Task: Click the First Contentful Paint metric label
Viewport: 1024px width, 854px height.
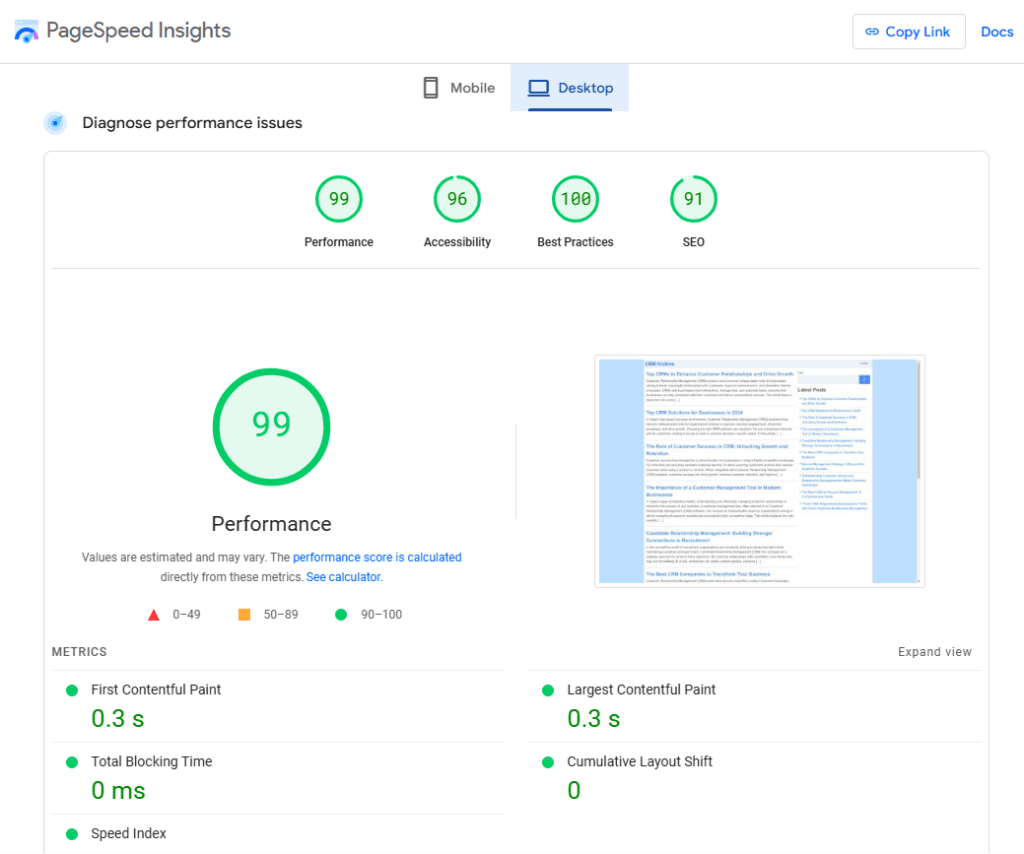Action: tap(156, 689)
